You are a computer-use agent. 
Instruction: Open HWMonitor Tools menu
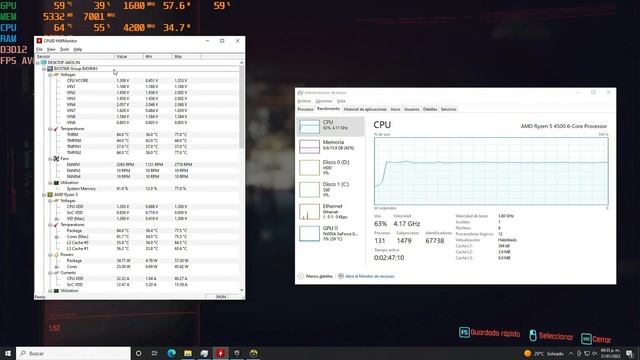pyautogui.click(x=64, y=49)
